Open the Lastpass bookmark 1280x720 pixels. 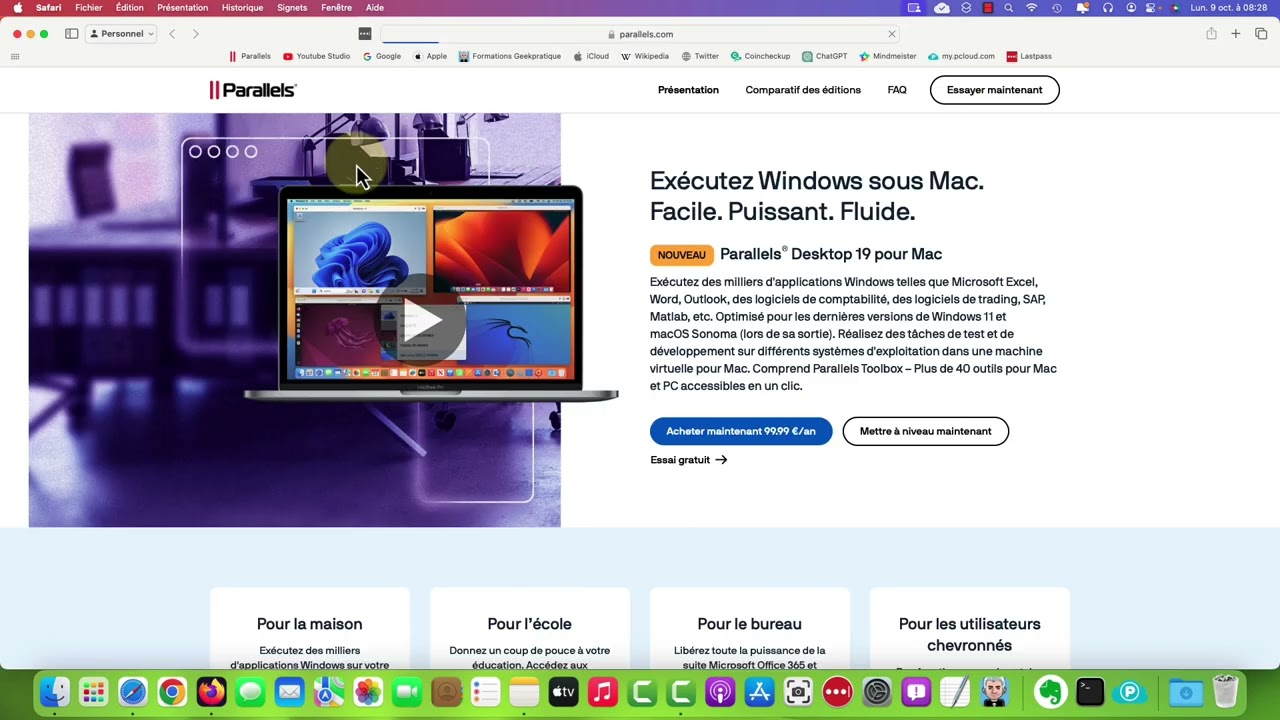coord(1029,56)
